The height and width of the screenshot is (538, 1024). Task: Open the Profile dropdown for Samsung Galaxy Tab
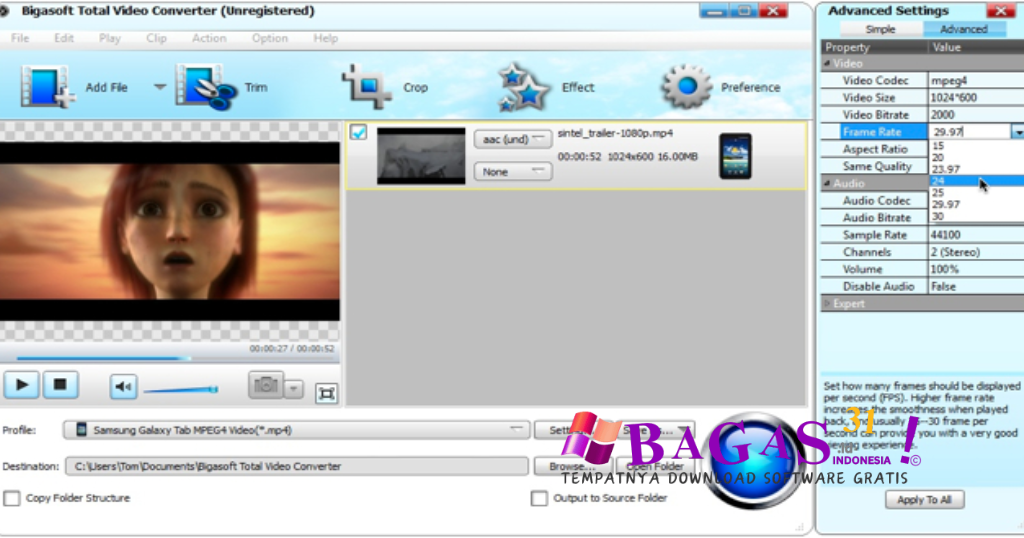click(296, 430)
